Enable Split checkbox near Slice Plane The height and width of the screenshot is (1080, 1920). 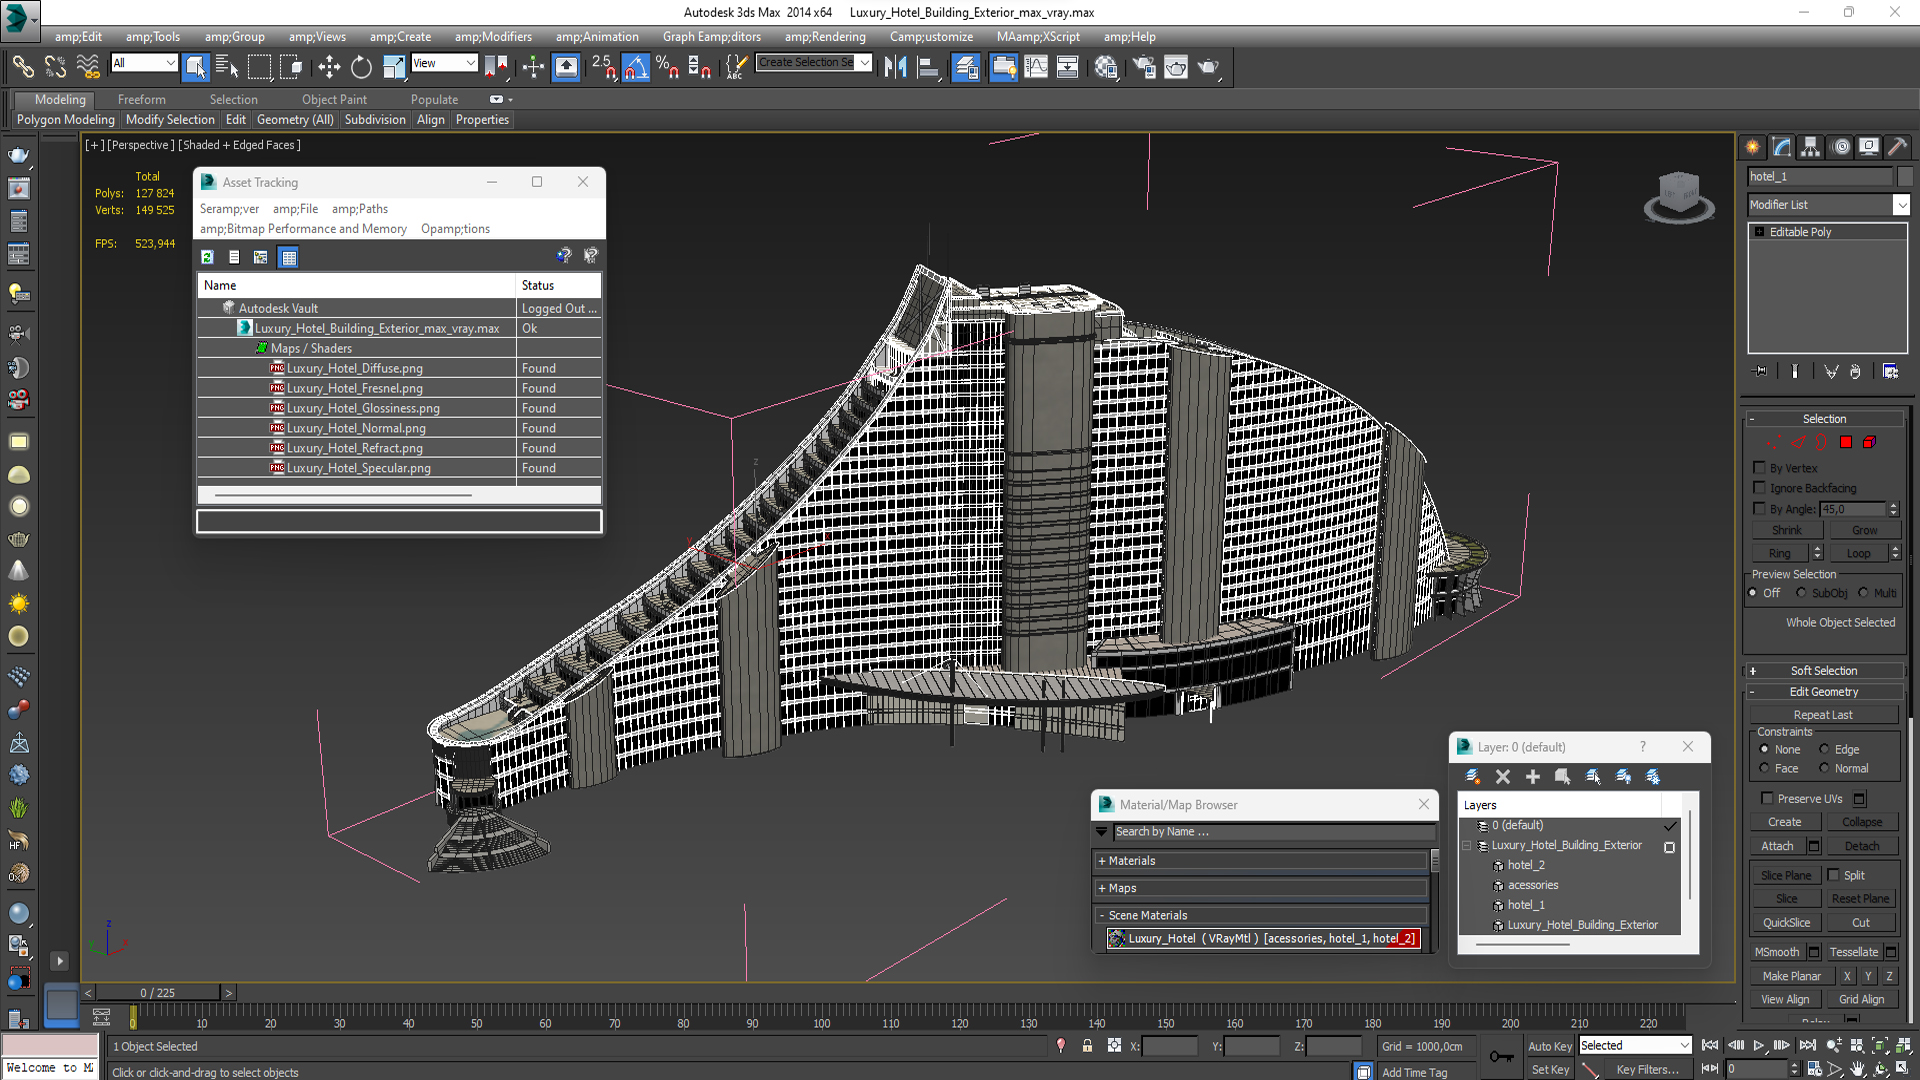(1833, 874)
